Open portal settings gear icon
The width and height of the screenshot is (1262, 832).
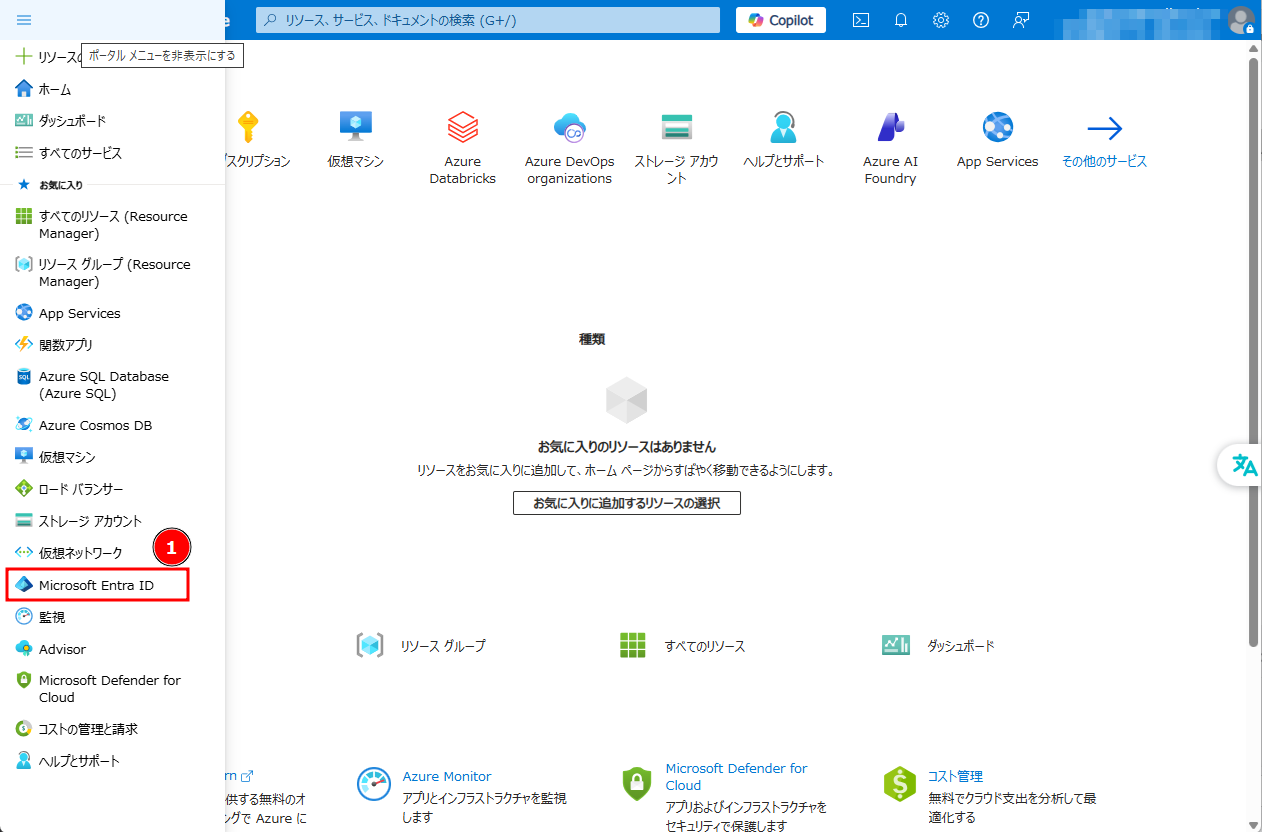[x=941, y=20]
